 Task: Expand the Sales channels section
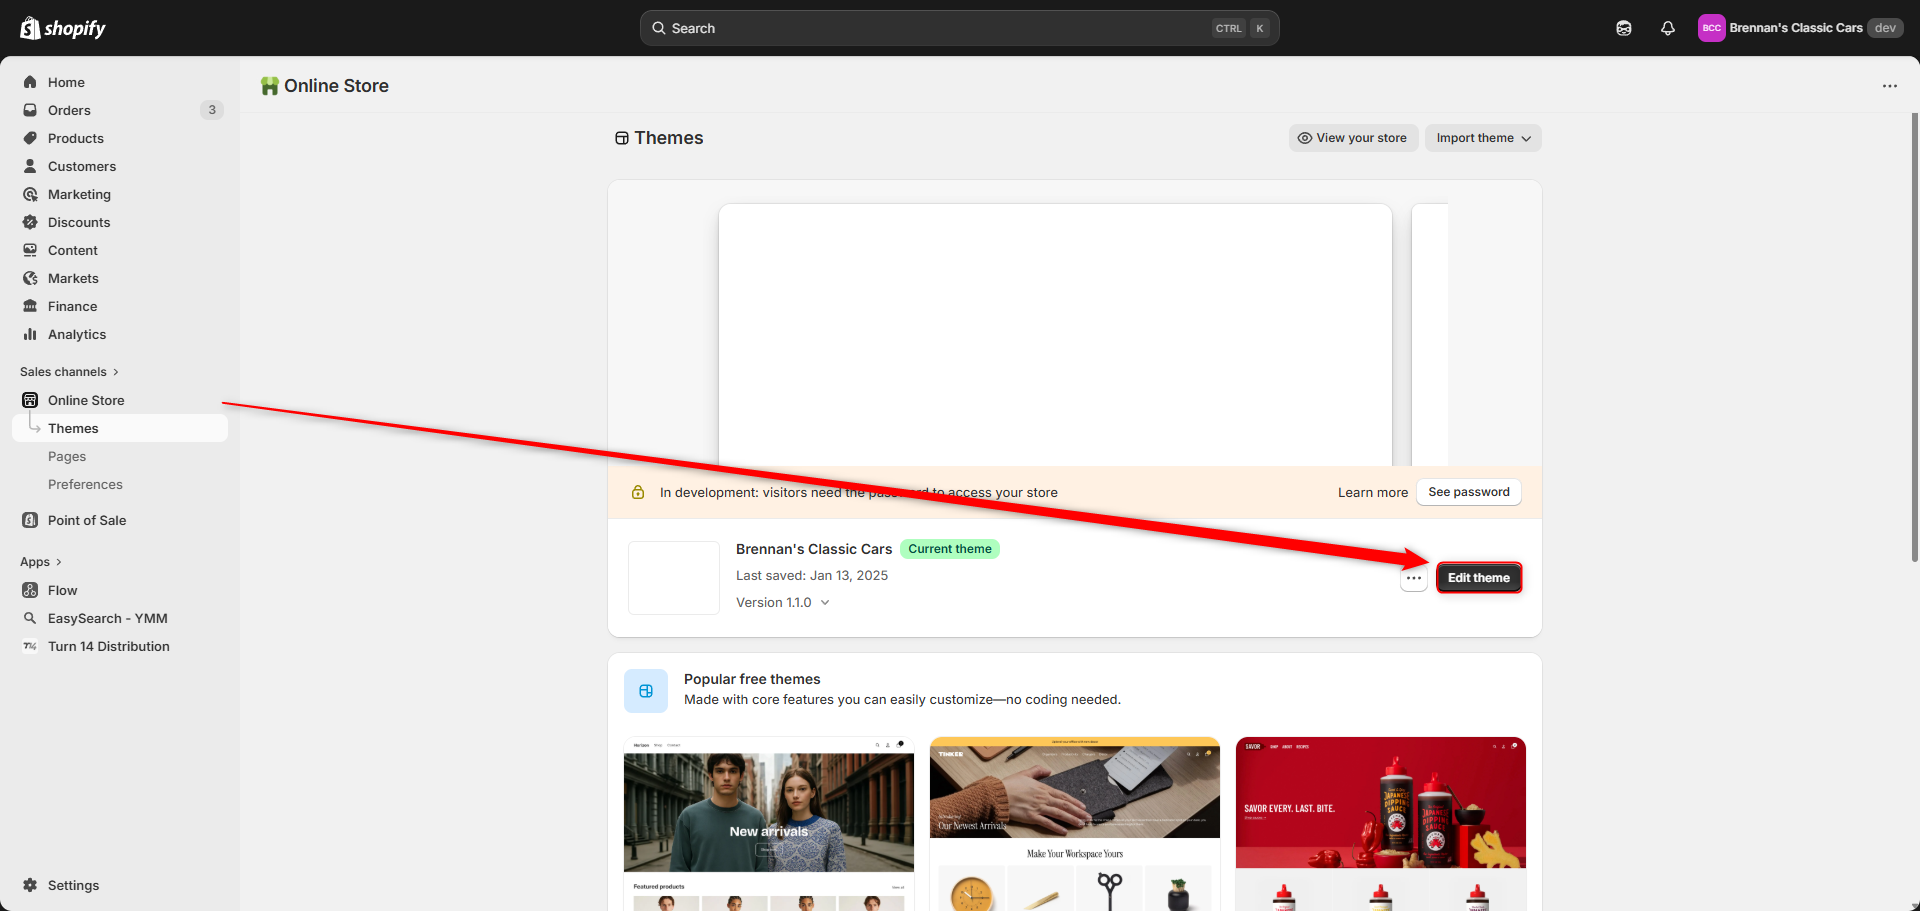69,372
